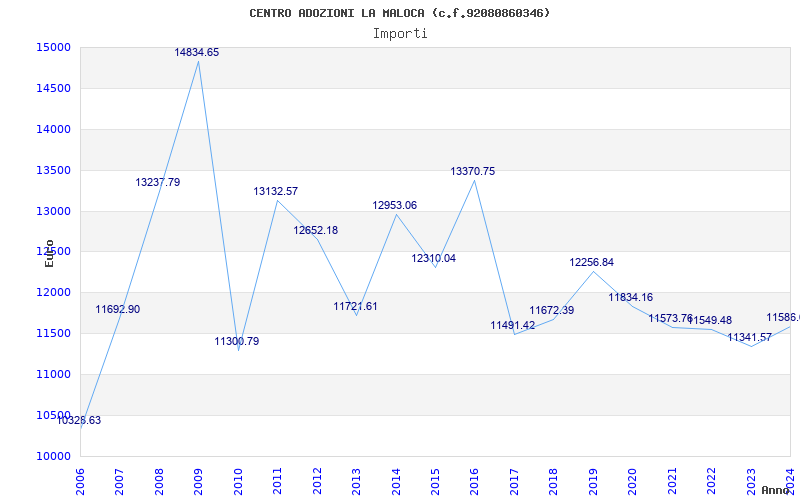Click the y-axis label 15000
Viewport: 800px width, 500px height.
(x=53, y=47)
